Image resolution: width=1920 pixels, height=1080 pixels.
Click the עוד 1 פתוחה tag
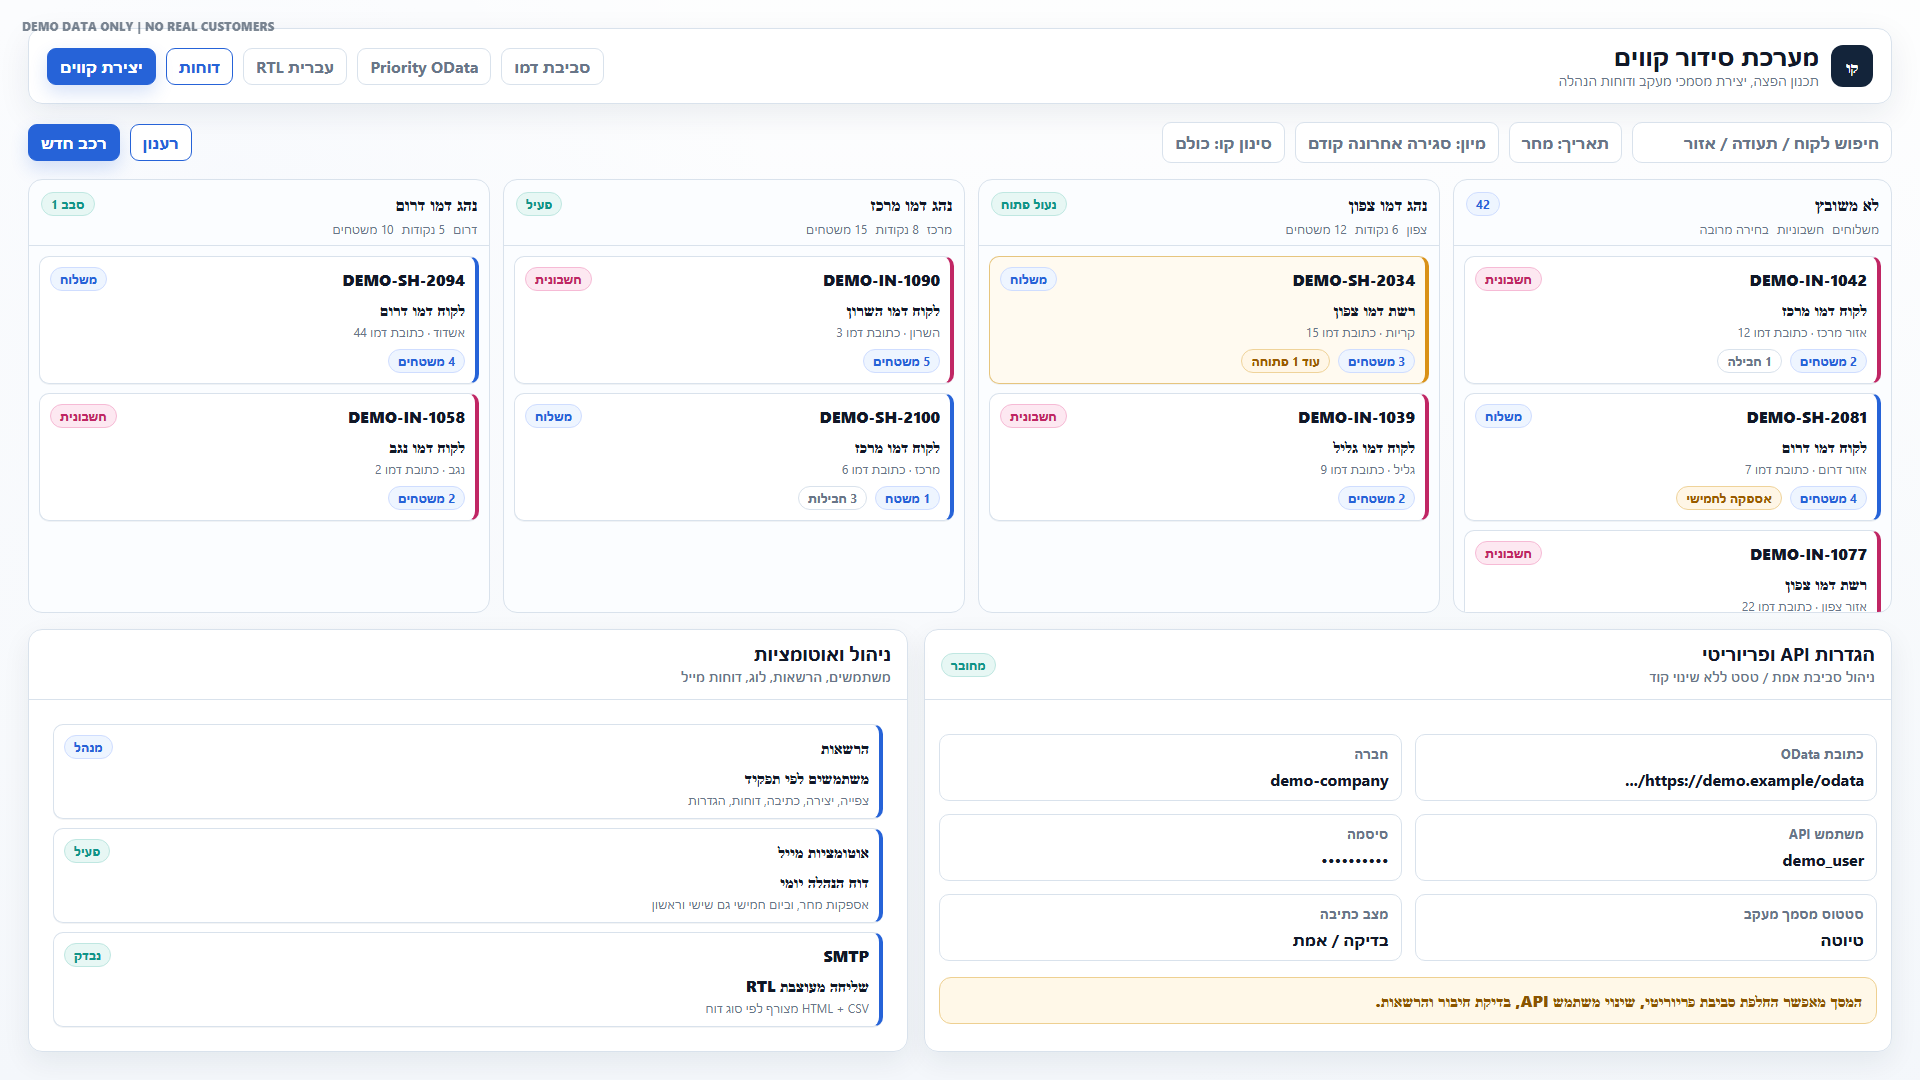[x=1285, y=361]
